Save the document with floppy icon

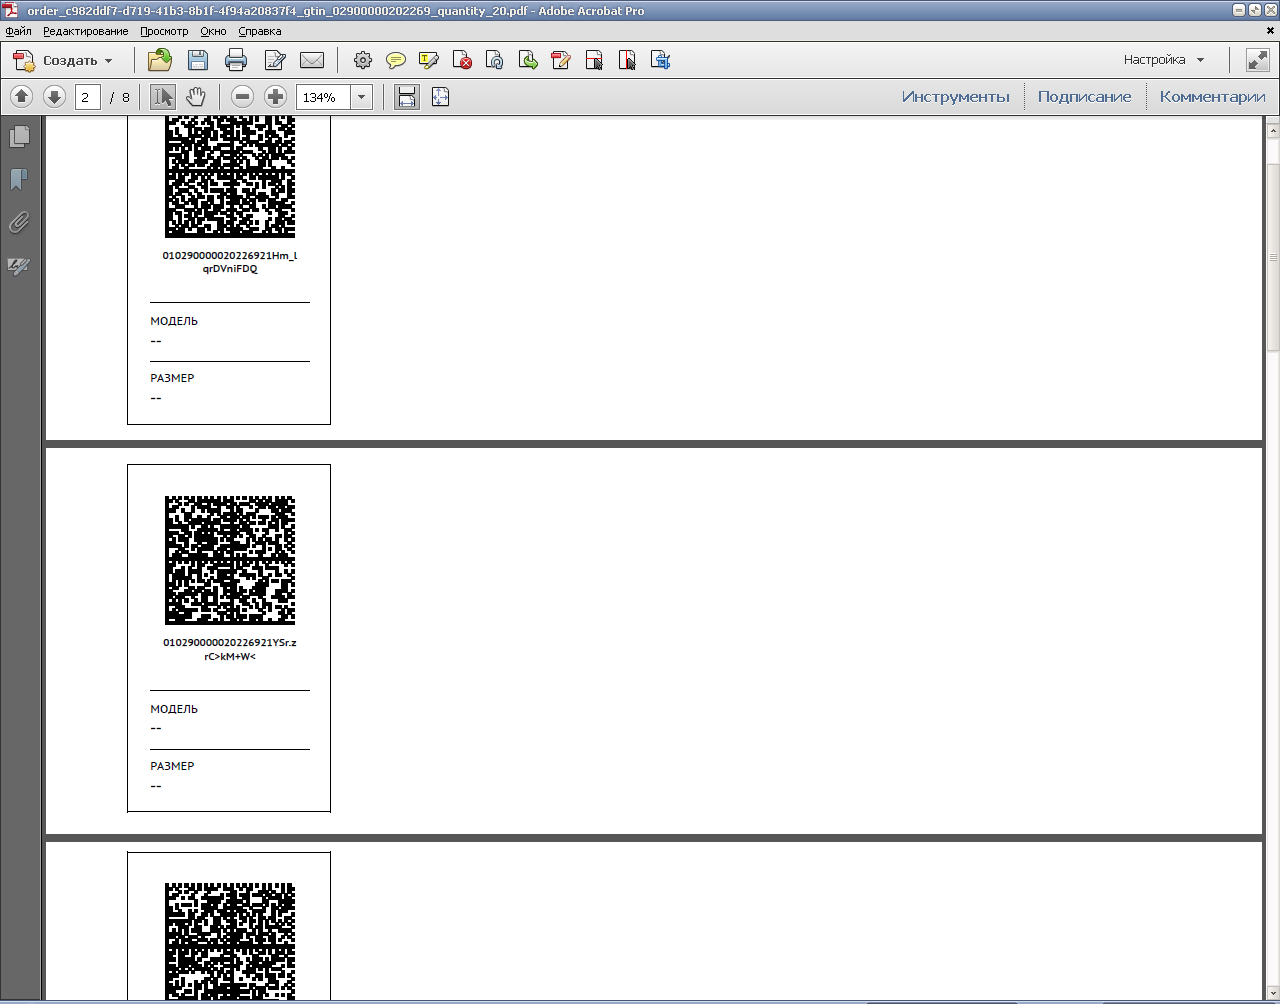[x=198, y=60]
